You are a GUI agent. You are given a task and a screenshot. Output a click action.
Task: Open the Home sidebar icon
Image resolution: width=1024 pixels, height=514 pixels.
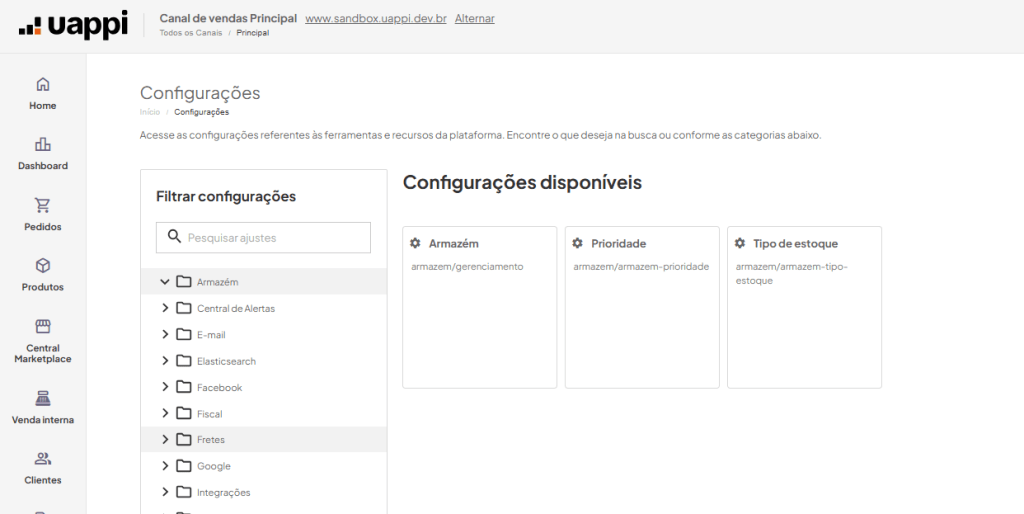tap(42, 84)
